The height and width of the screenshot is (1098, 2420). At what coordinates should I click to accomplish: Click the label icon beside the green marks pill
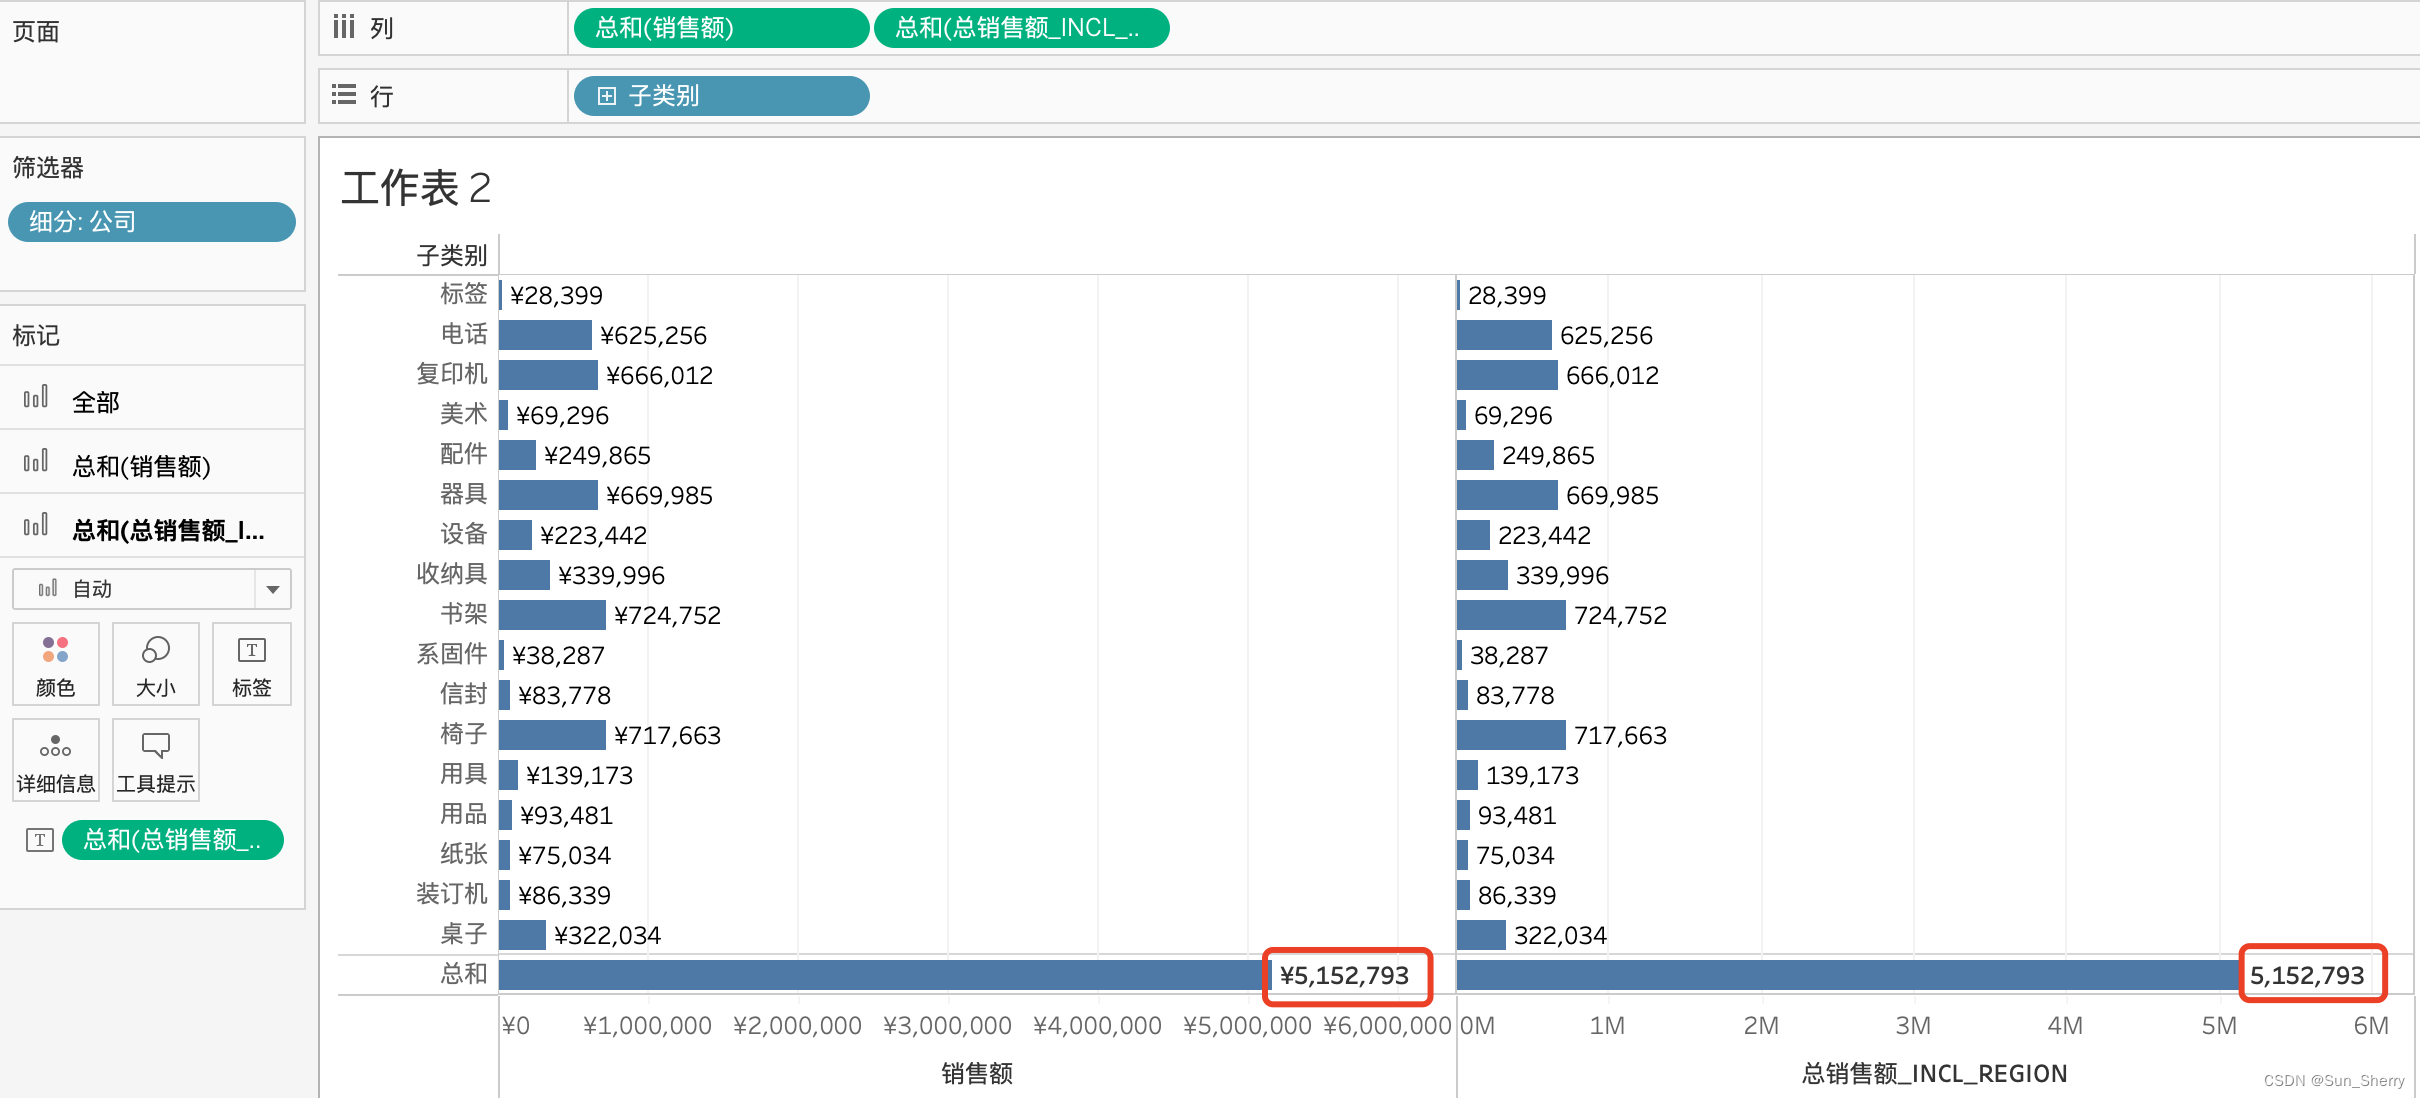(39, 840)
